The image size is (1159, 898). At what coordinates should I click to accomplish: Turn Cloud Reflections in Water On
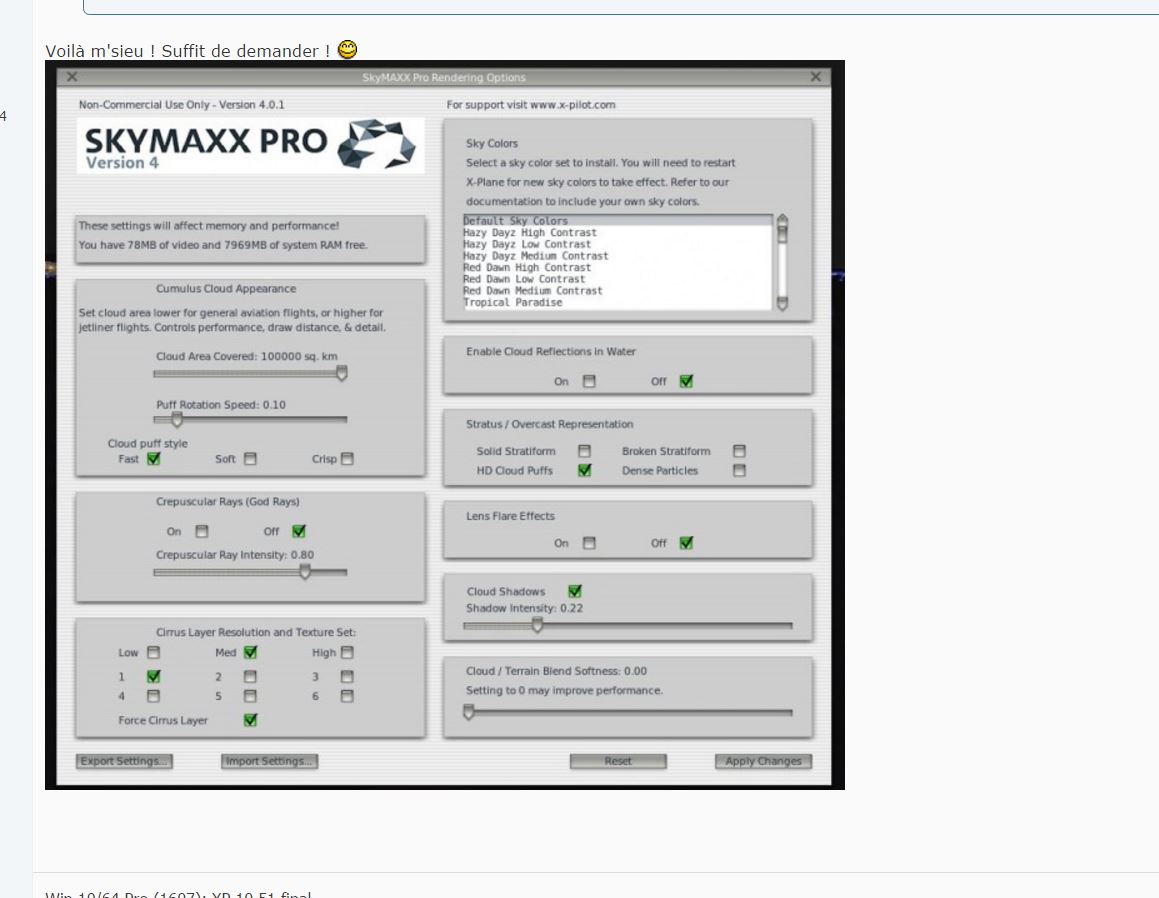pos(589,381)
